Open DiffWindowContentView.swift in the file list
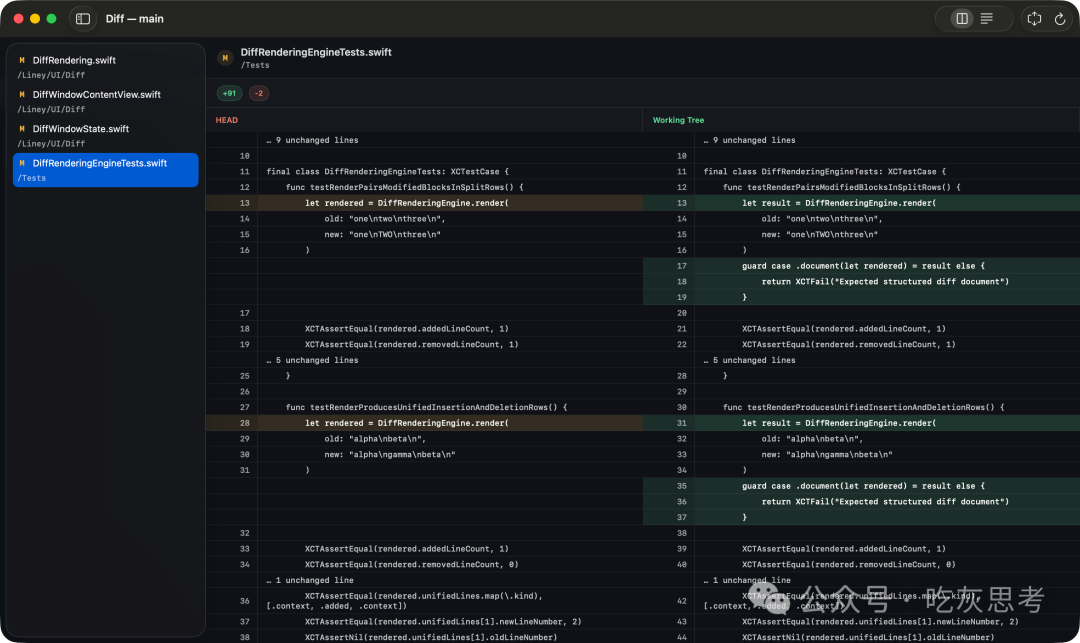This screenshot has height=643, width=1080. (x=96, y=95)
